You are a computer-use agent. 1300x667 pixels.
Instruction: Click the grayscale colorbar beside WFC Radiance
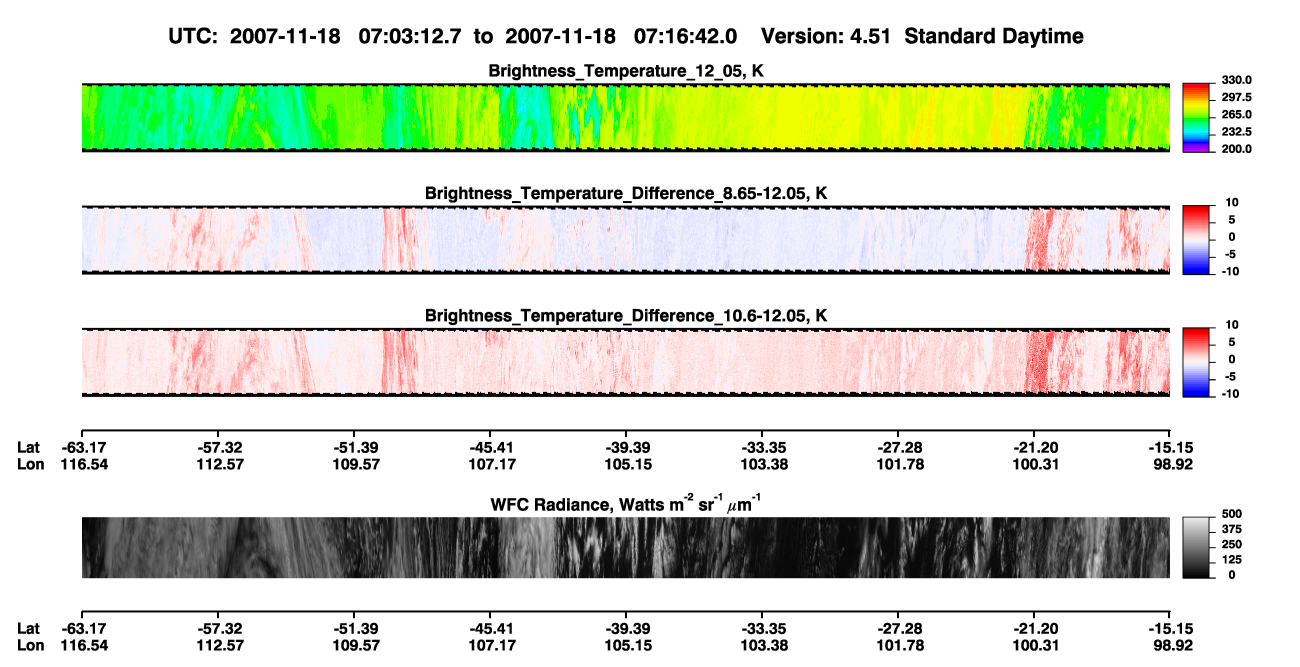click(1197, 547)
